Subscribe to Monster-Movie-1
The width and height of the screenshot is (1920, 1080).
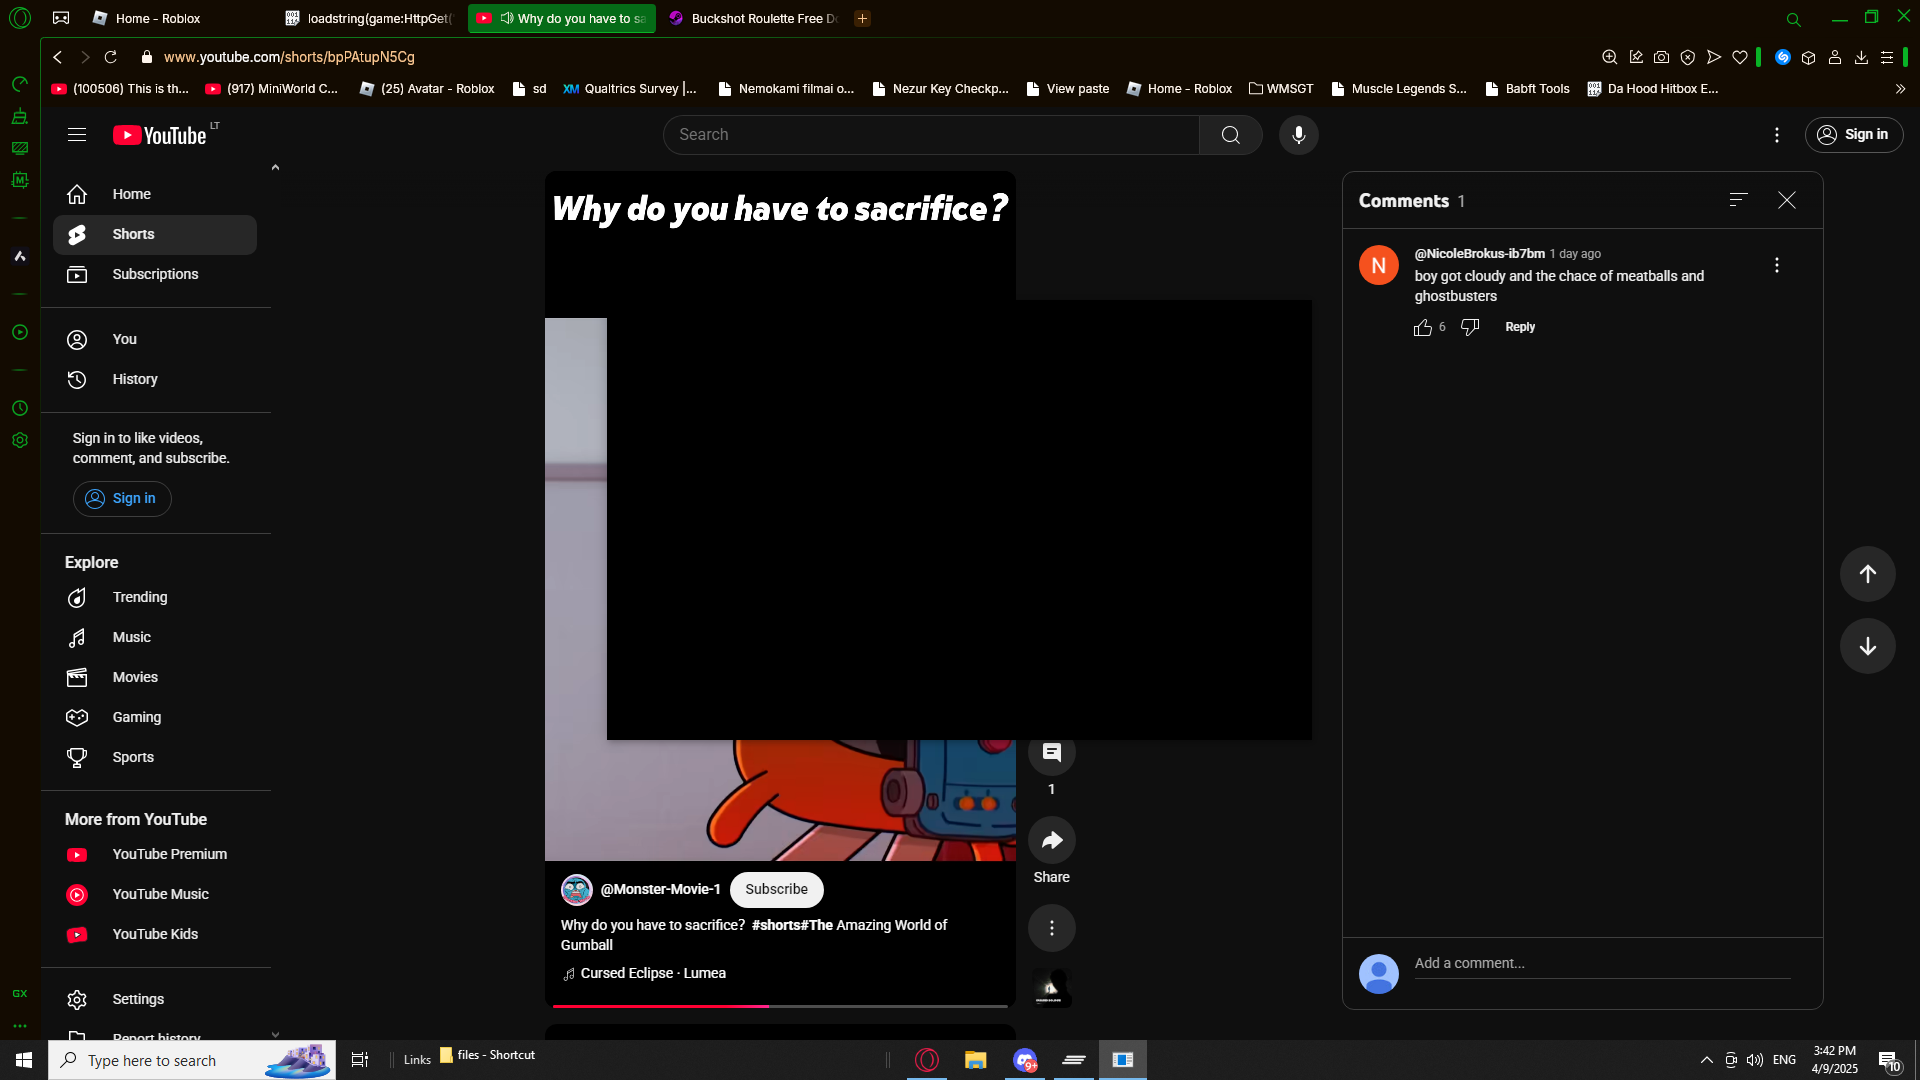click(776, 889)
